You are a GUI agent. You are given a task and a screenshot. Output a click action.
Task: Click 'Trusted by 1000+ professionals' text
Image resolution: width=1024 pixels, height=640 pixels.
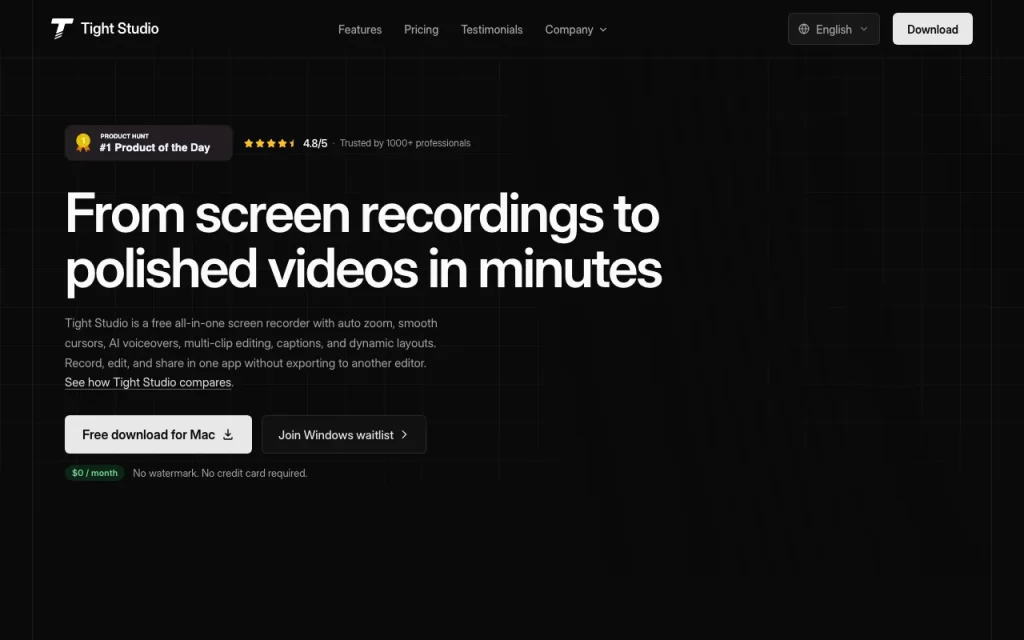[405, 143]
